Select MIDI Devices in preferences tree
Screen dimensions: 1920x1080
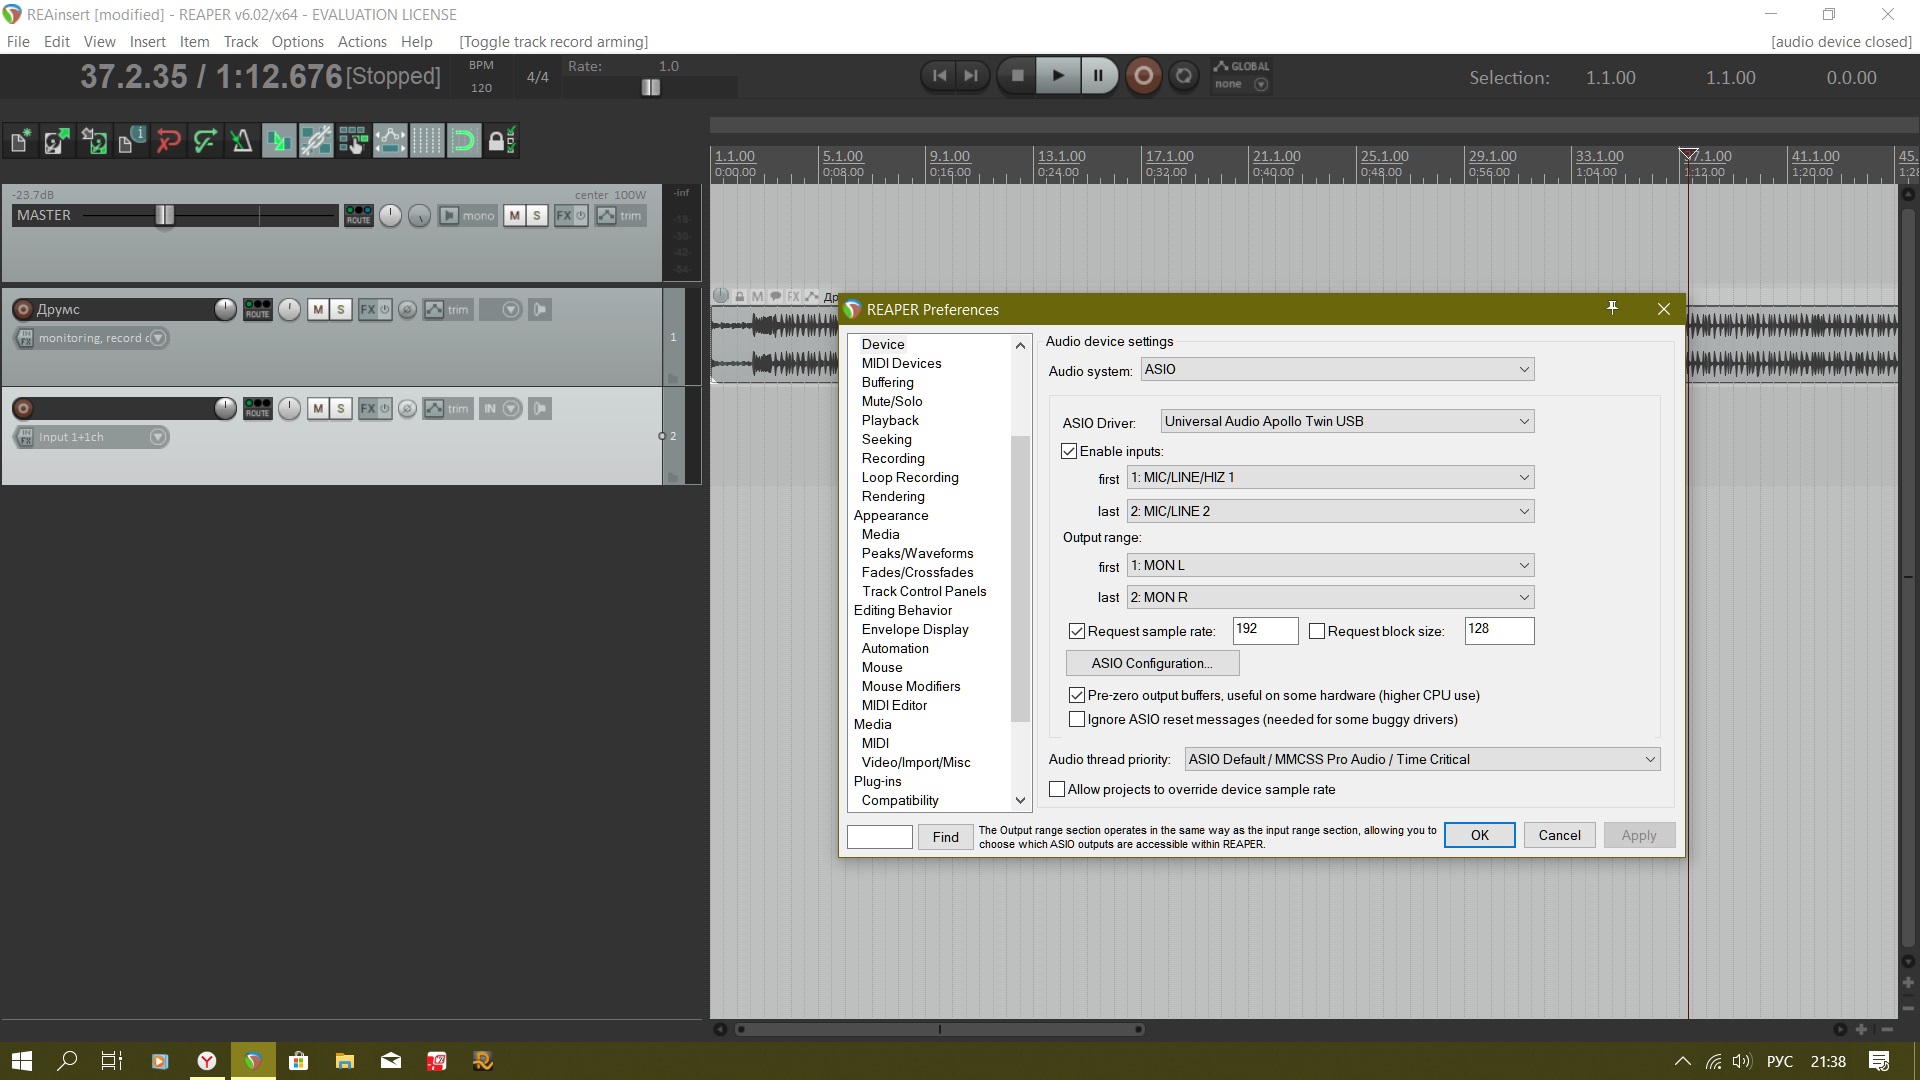click(x=901, y=363)
